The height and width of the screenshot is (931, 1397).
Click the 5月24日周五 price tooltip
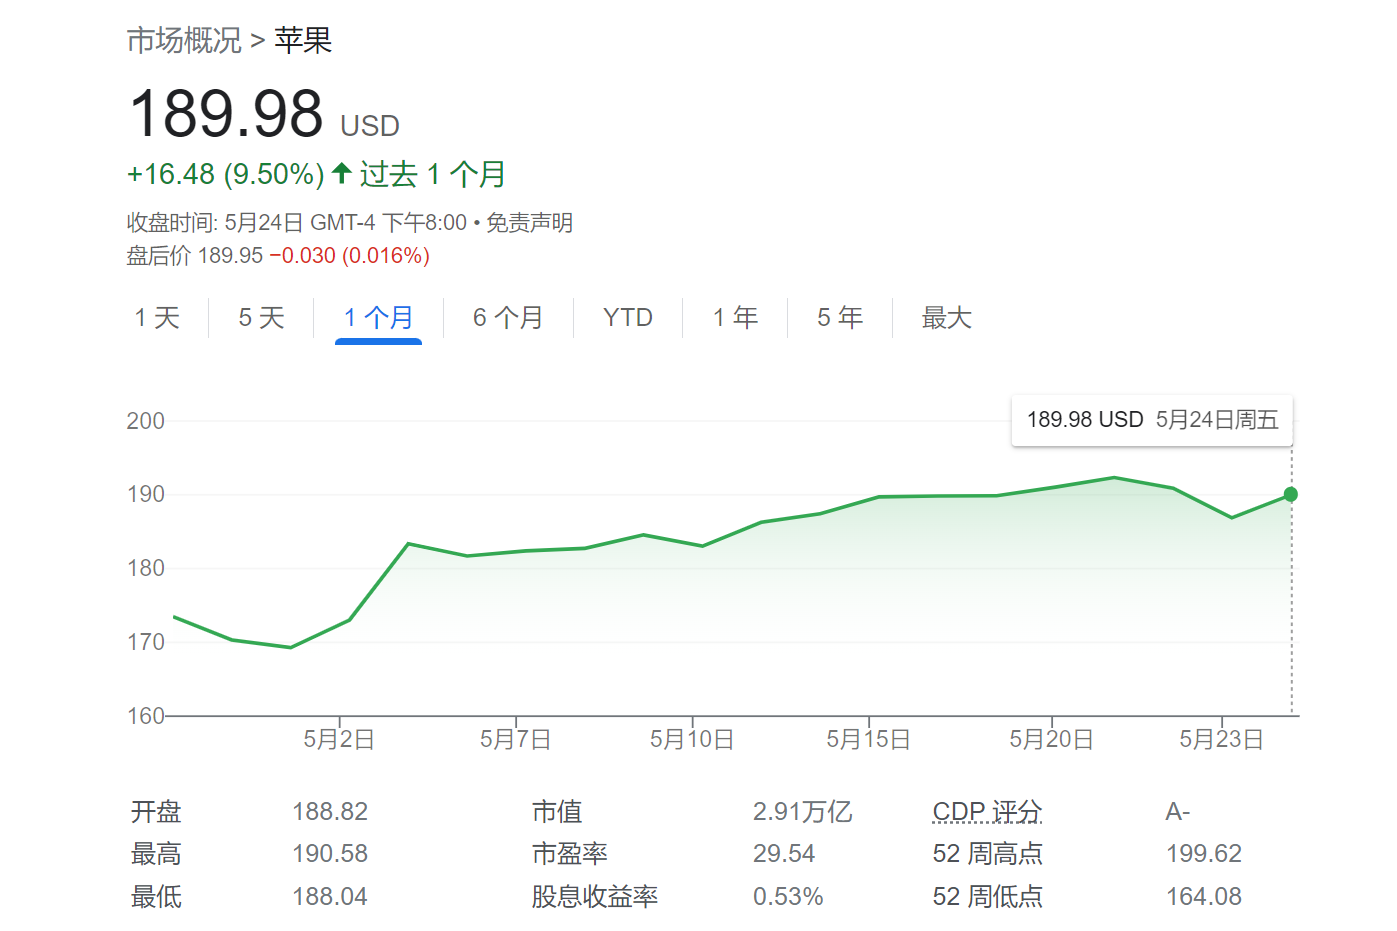click(x=1151, y=420)
